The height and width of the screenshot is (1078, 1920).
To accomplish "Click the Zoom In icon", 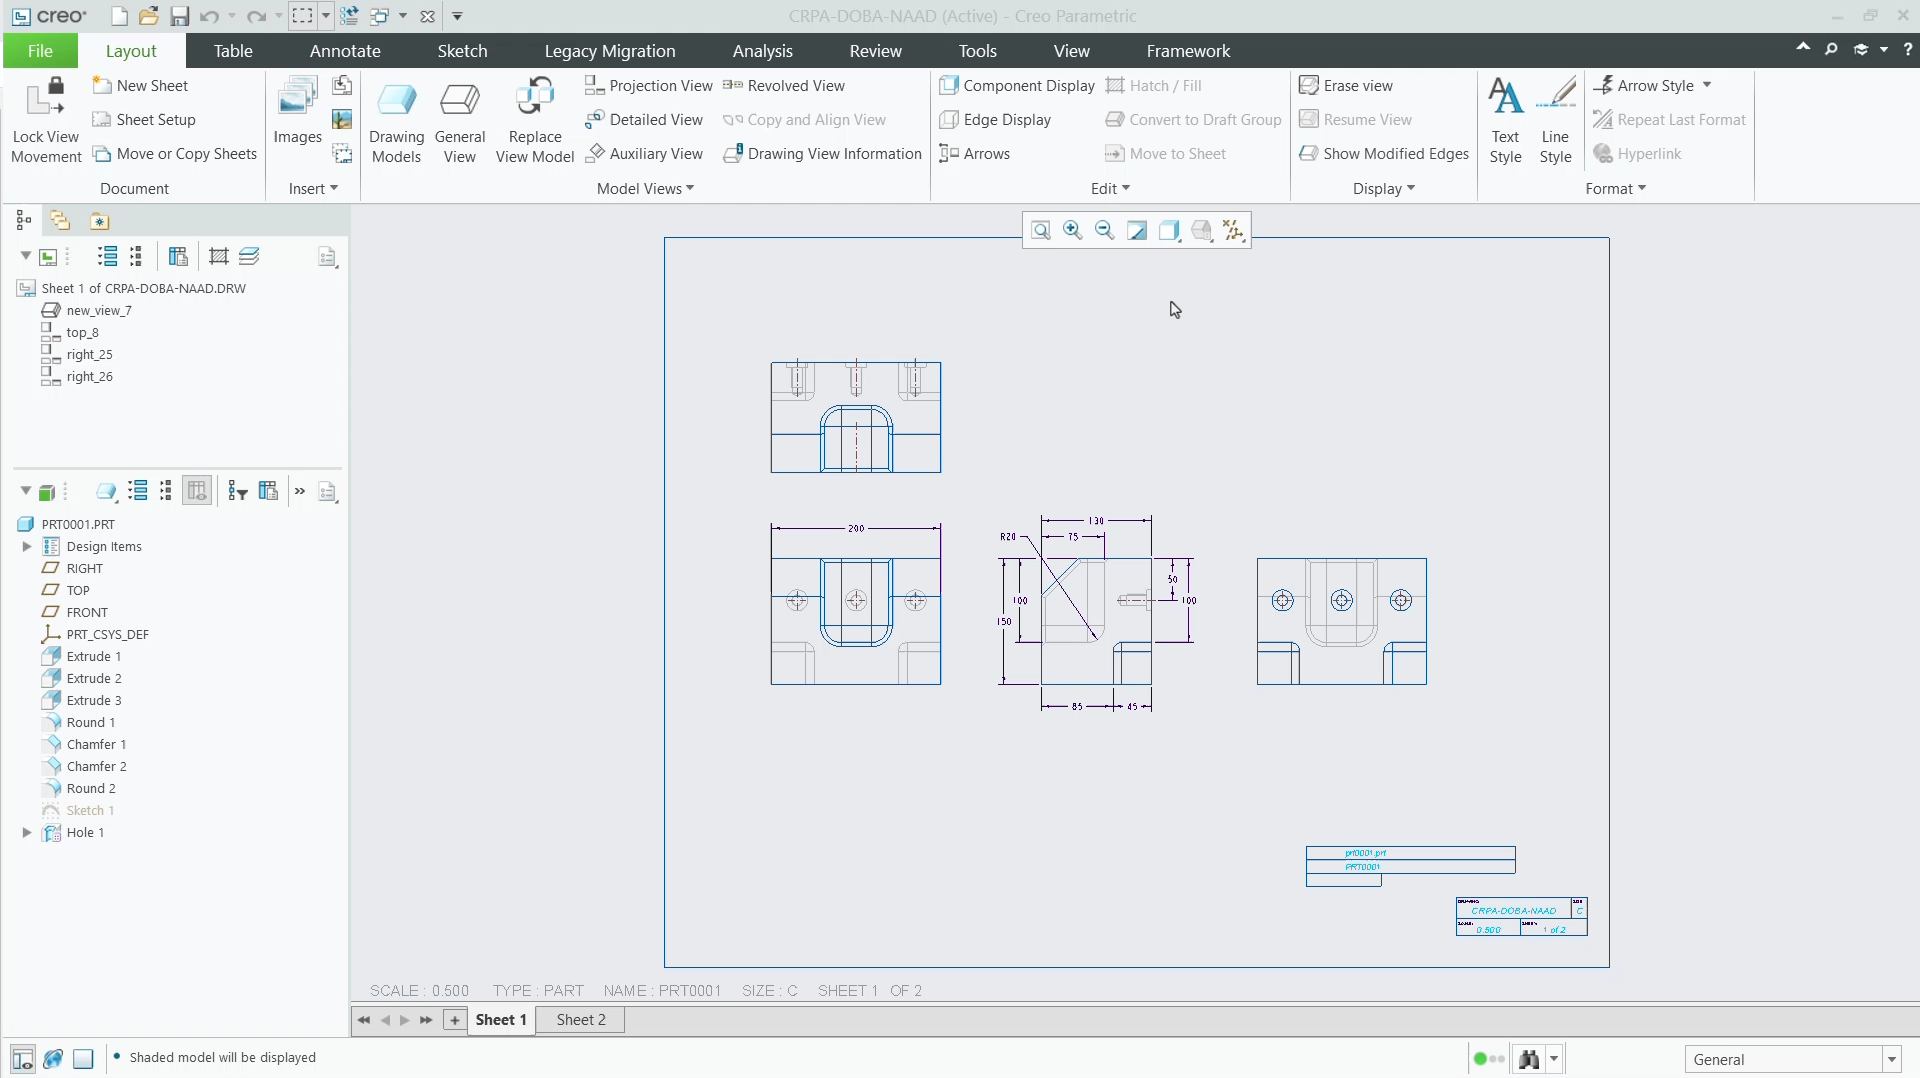I will 1073,231.
